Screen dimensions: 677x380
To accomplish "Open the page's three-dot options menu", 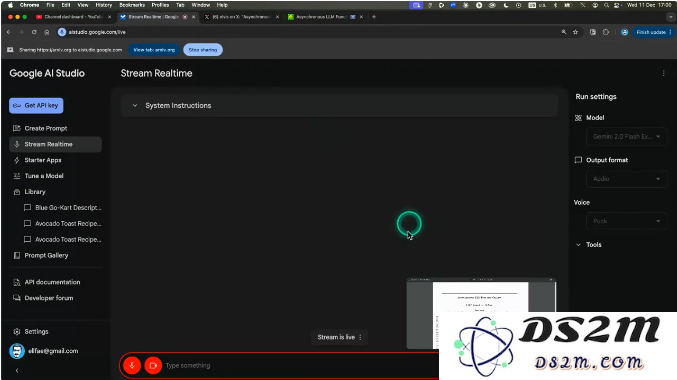I will (664, 73).
